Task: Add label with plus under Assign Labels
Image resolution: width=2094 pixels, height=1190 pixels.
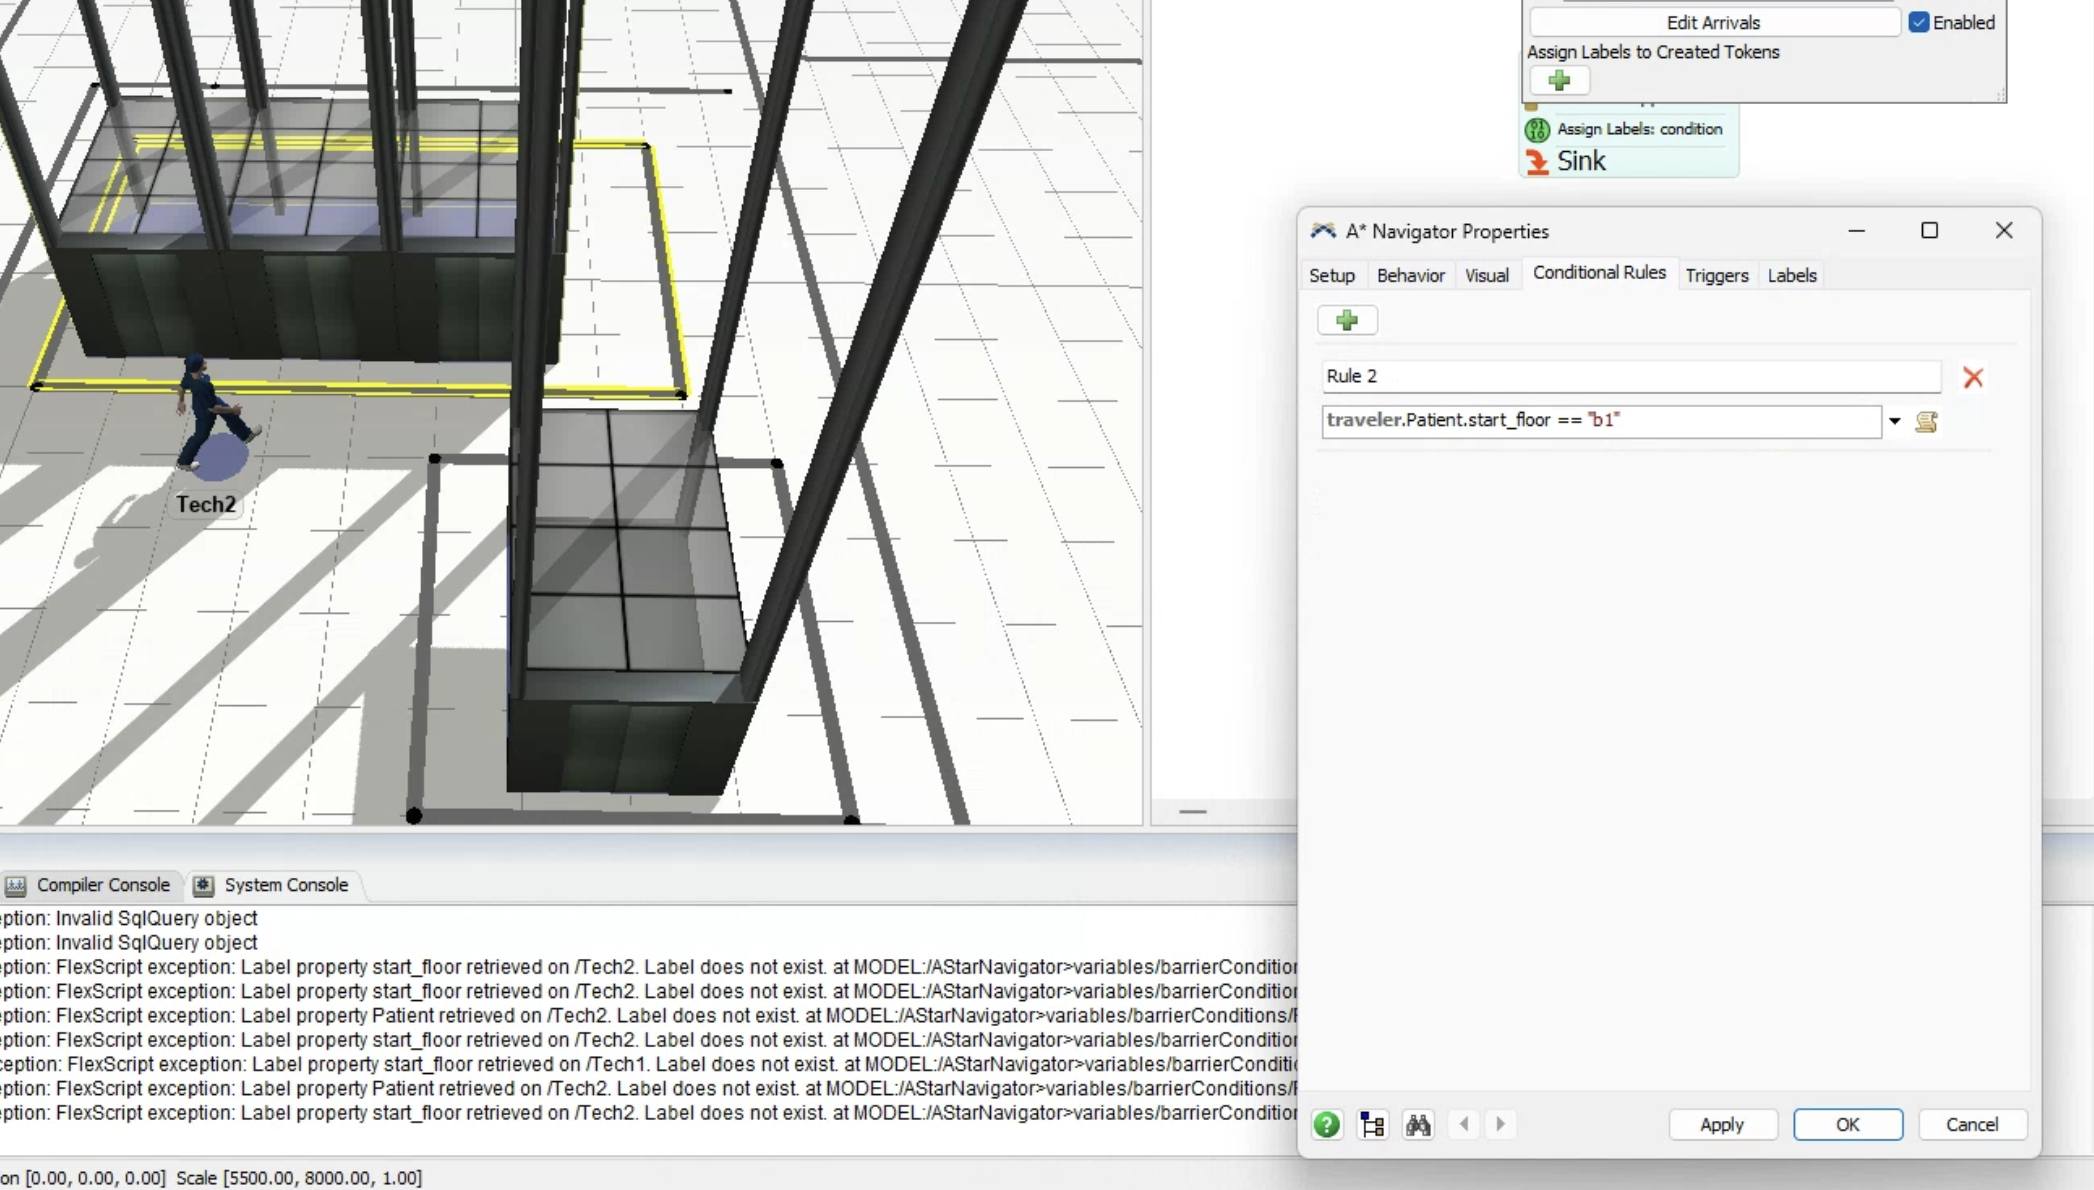Action: click(1558, 81)
